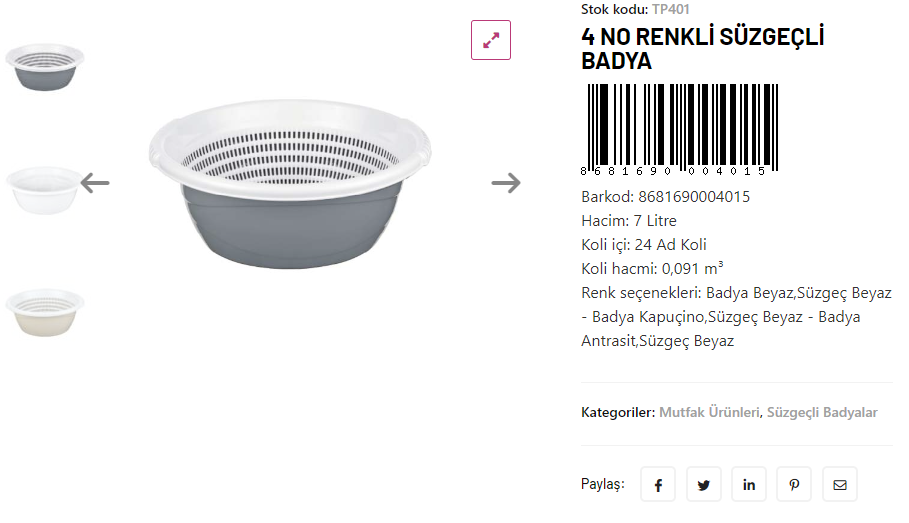Select the cappuccino beige bowl thumbnail

click(45, 312)
